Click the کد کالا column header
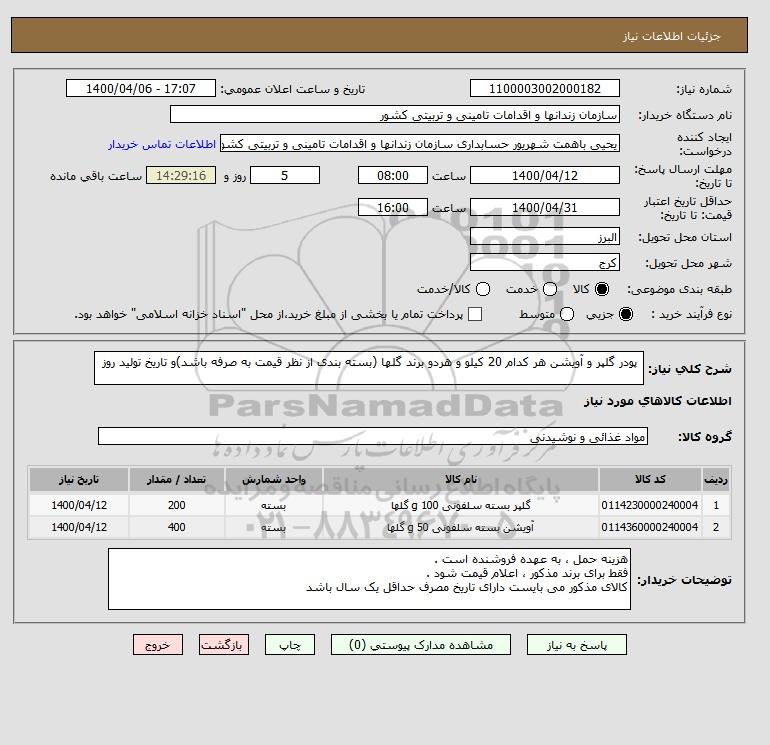 (650, 479)
